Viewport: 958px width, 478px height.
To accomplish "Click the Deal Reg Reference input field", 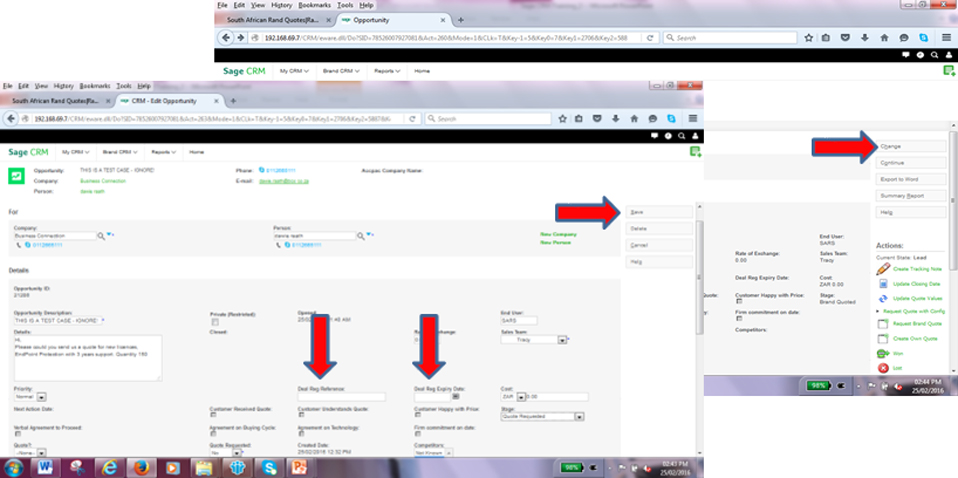I will [342, 397].
